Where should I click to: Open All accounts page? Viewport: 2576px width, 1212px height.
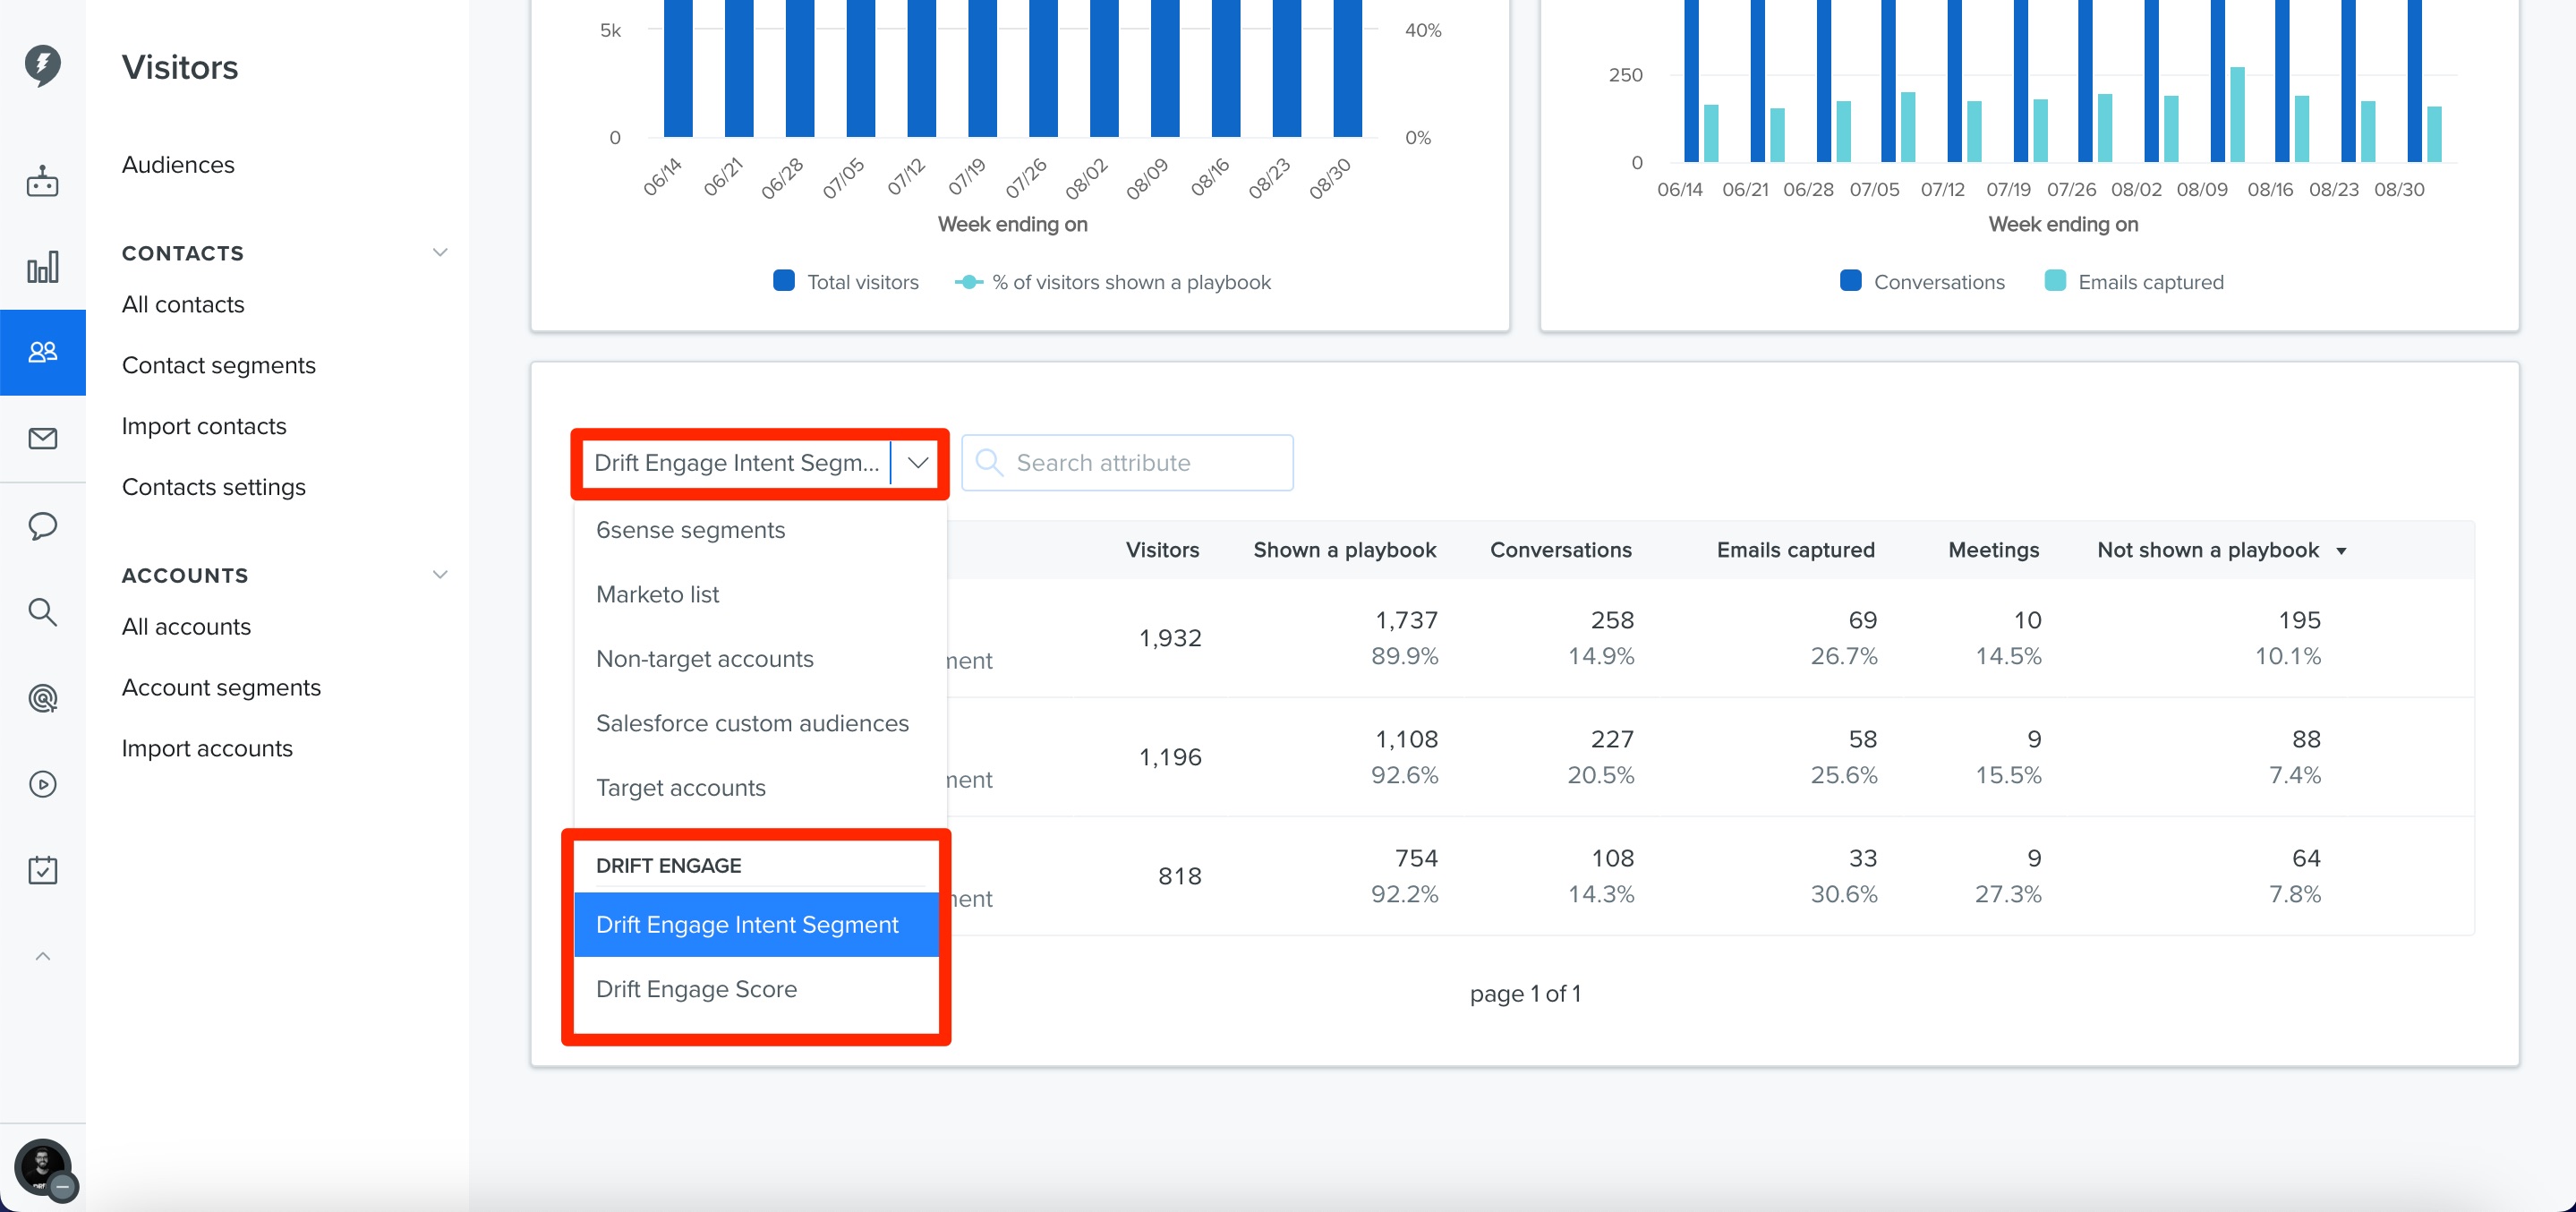tap(186, 626)
